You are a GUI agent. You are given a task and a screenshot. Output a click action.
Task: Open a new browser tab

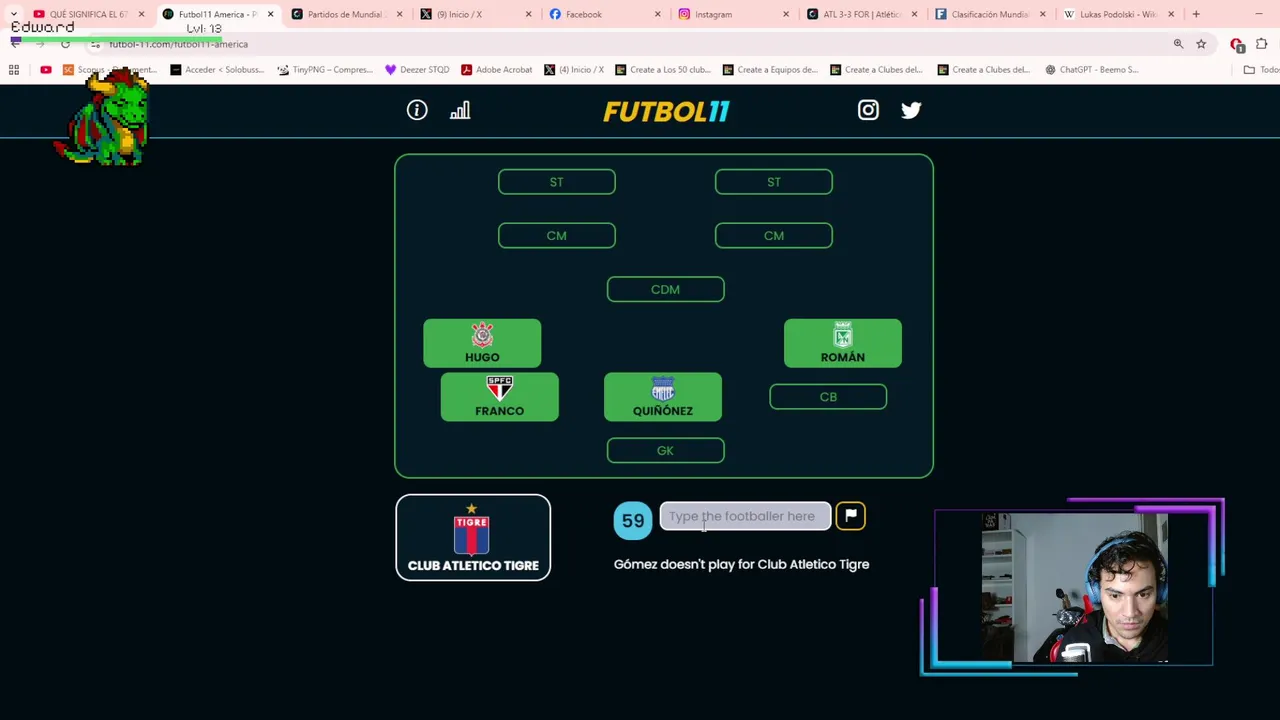pyautogui.click(x=1196, y=14)
